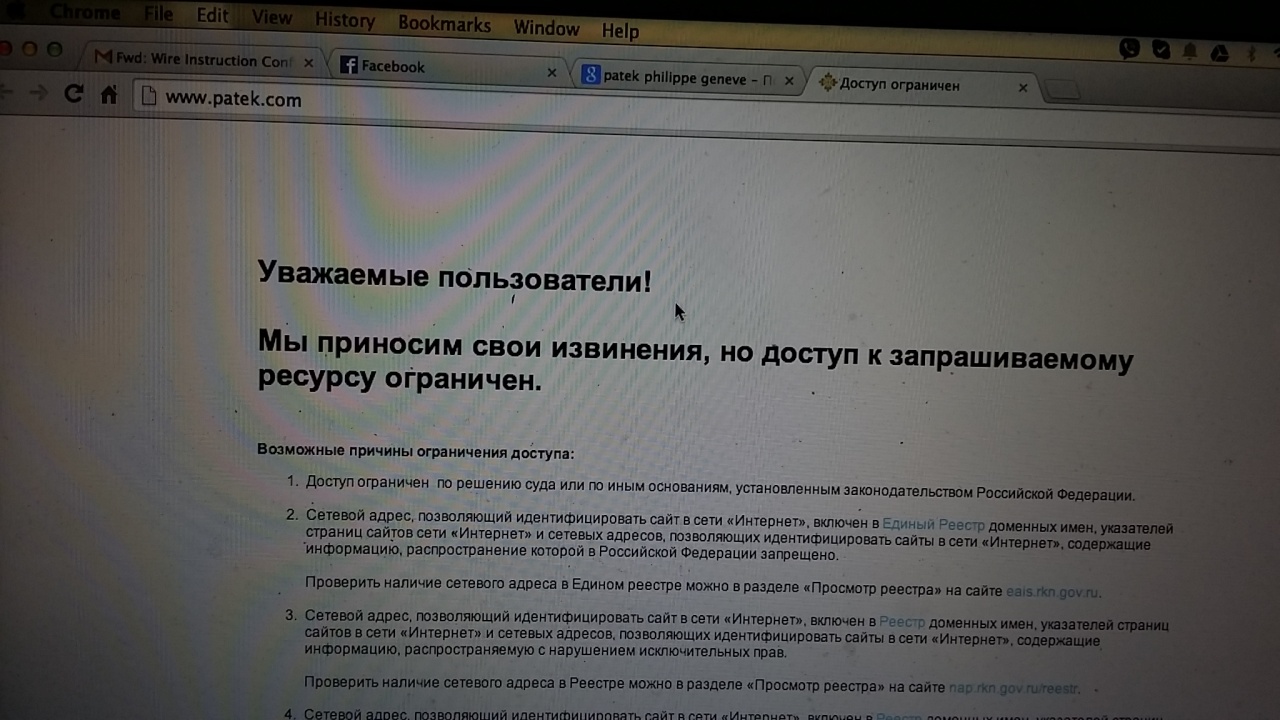Open the View menu
The image size is (1280, 720).
pos(272,18)
